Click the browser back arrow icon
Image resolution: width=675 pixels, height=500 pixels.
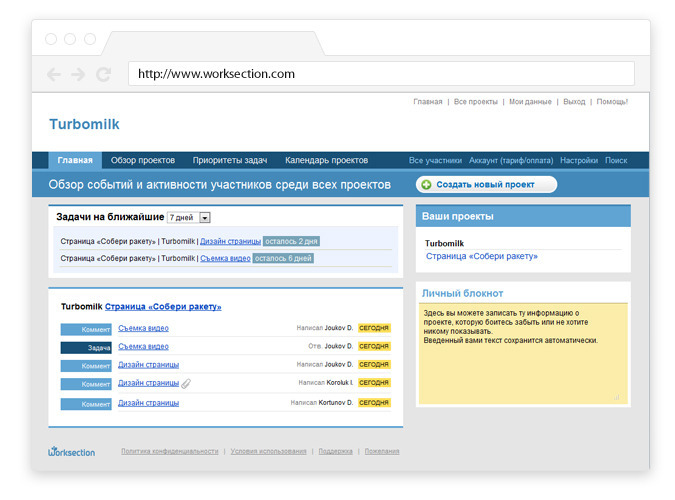point(53,74)
